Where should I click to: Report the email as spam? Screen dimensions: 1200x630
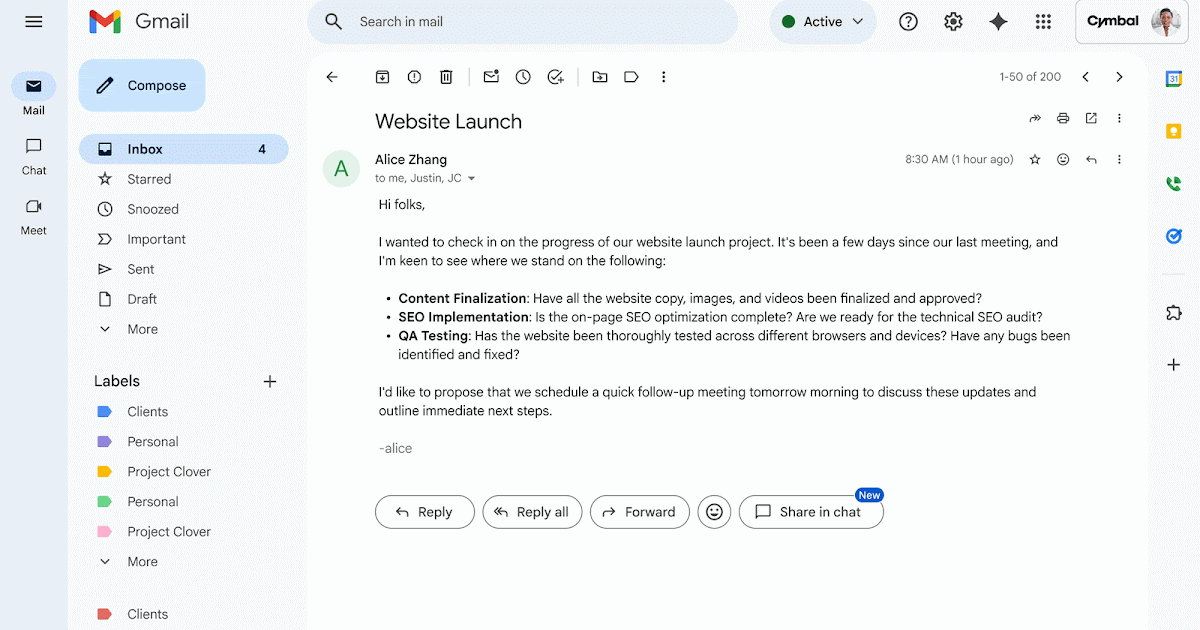click(414, 77)
